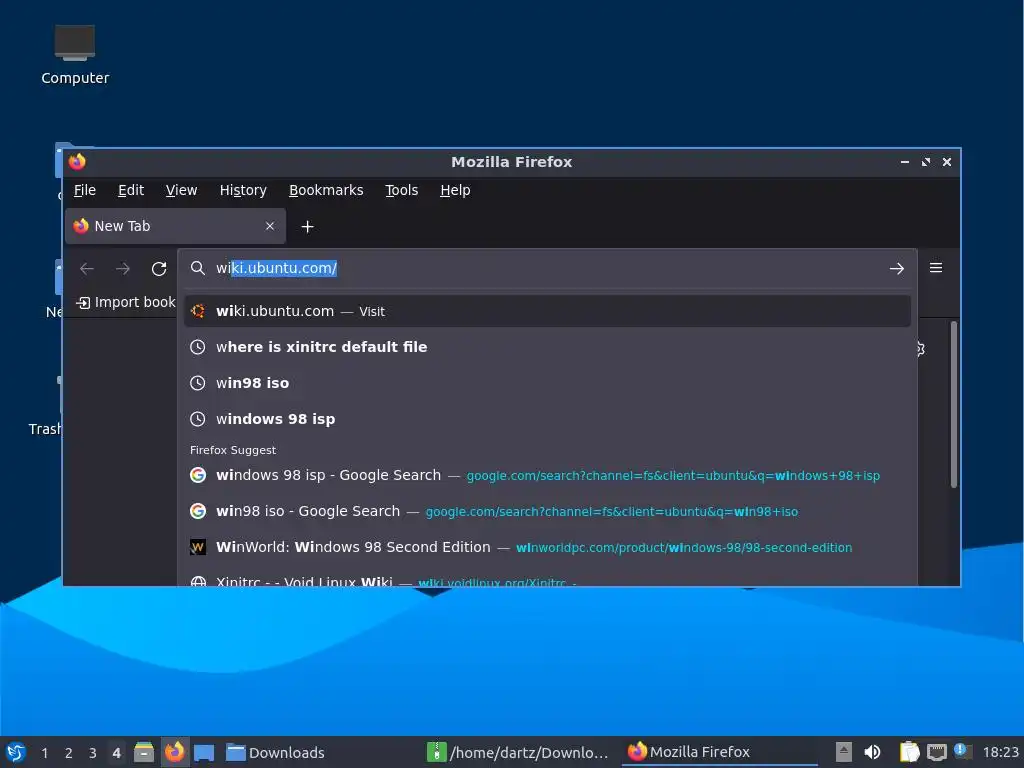Minimize the Mozilla Firefox window
The height and width of the screenshot is (768, 1024).
coord(904,162)
